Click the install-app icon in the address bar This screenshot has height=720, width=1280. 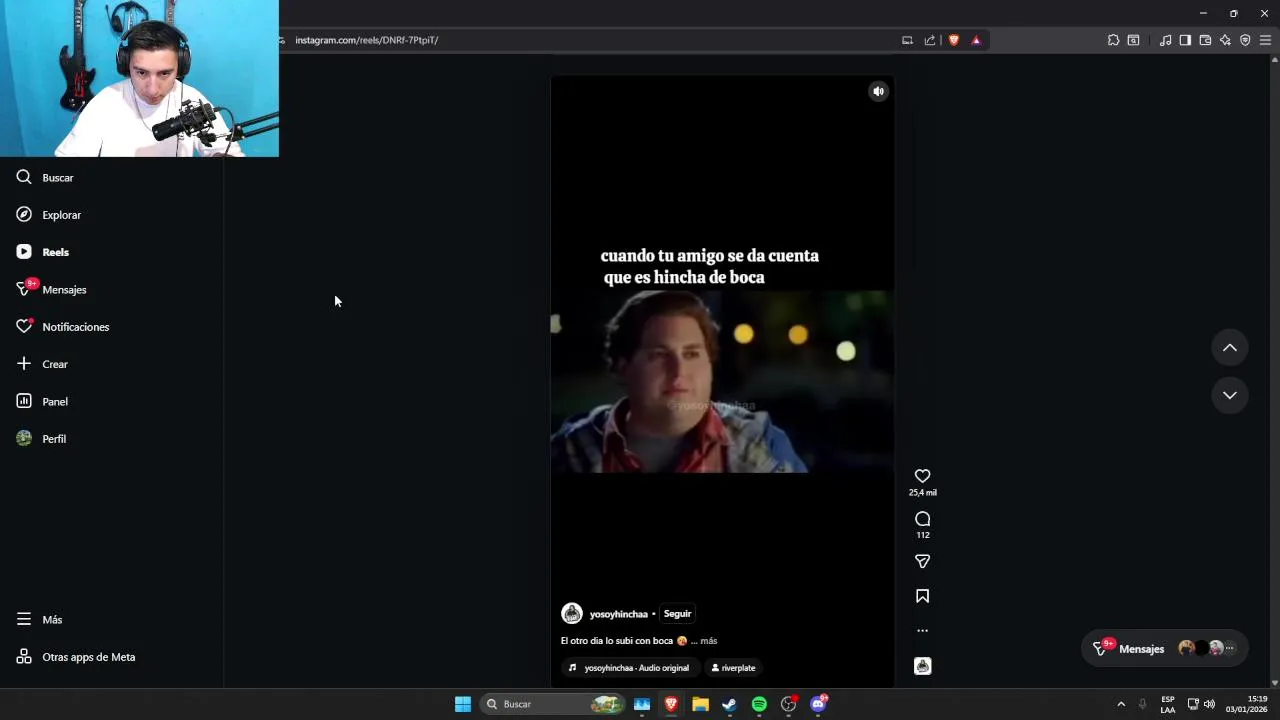point(907,40)
